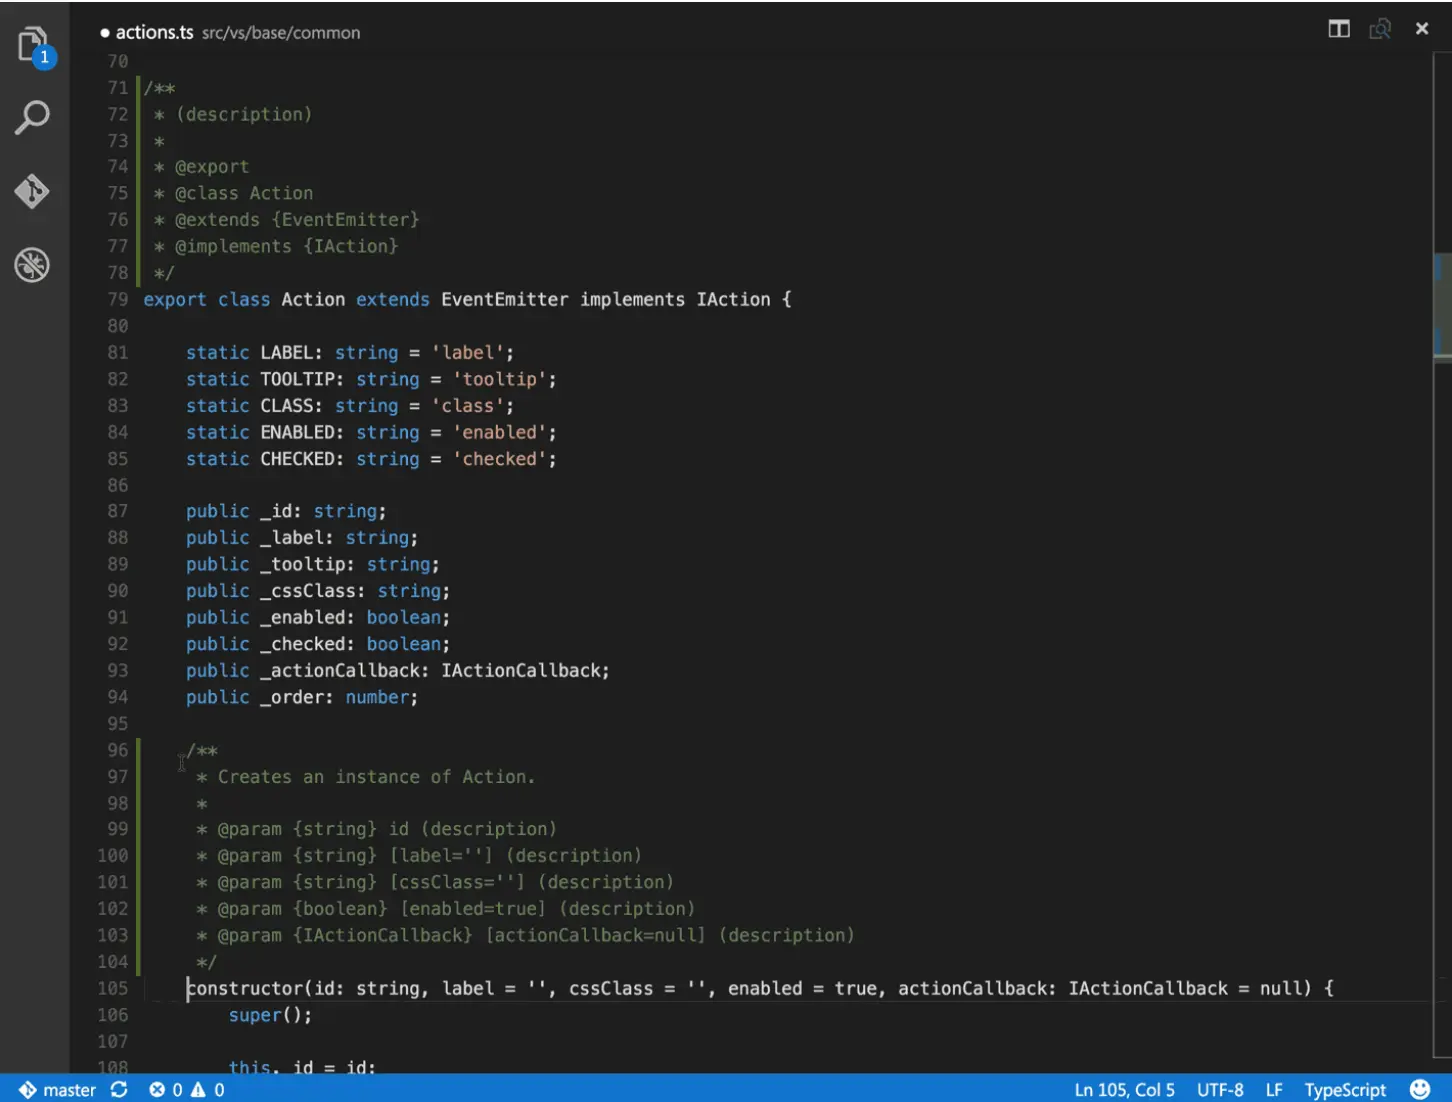Change end of line sequence LF
This screenshot has width=1452, height=1102.
[1274, 1089]
